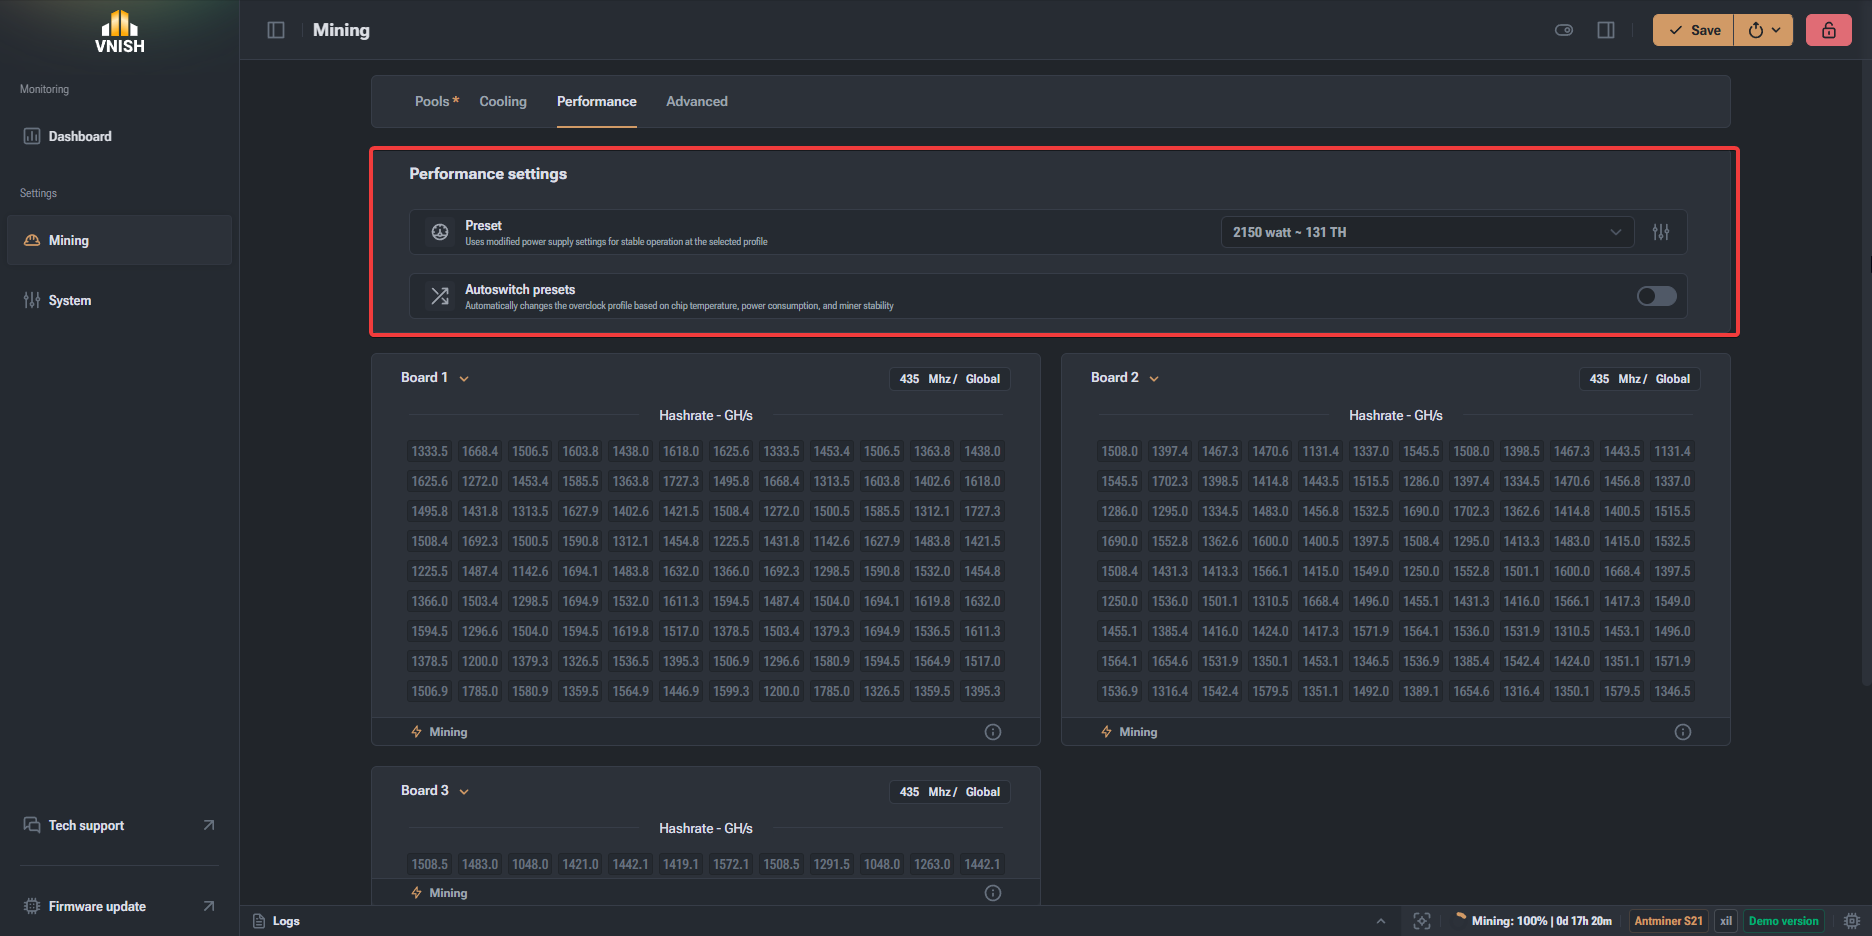This screenshot has height=936, width=1872.
Task: Click the find-miner scan icon in status bar
Action: click(x=1422, y=921)
